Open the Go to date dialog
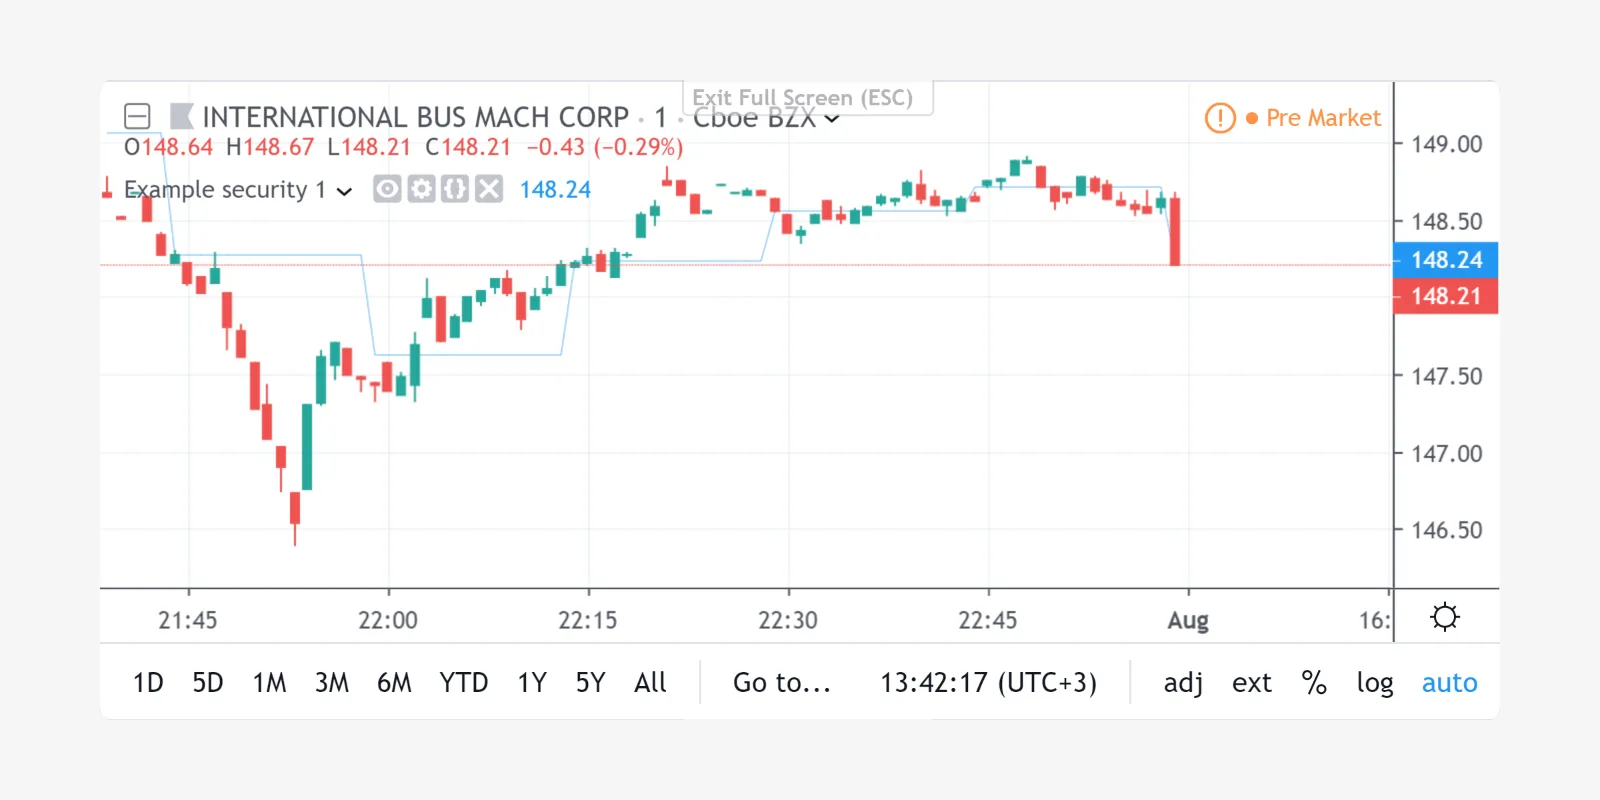The image size is (1600, 800). click(x=781, y=683)
